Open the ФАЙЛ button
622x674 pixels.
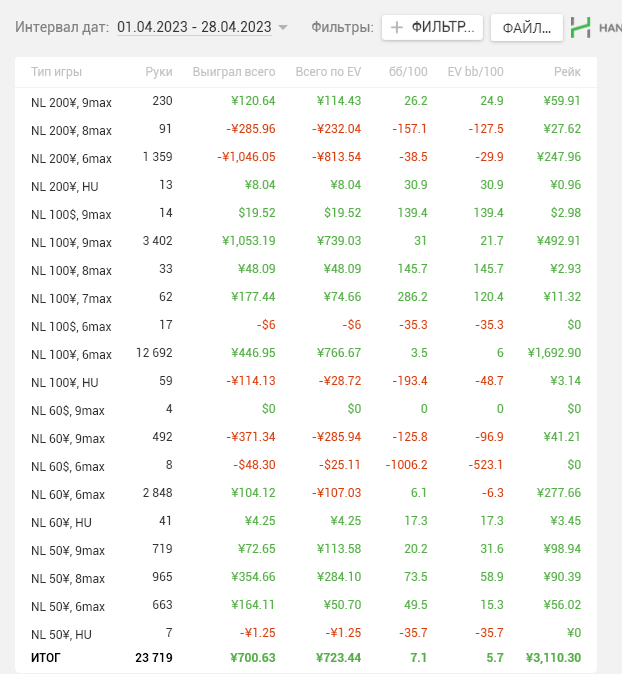527,28
